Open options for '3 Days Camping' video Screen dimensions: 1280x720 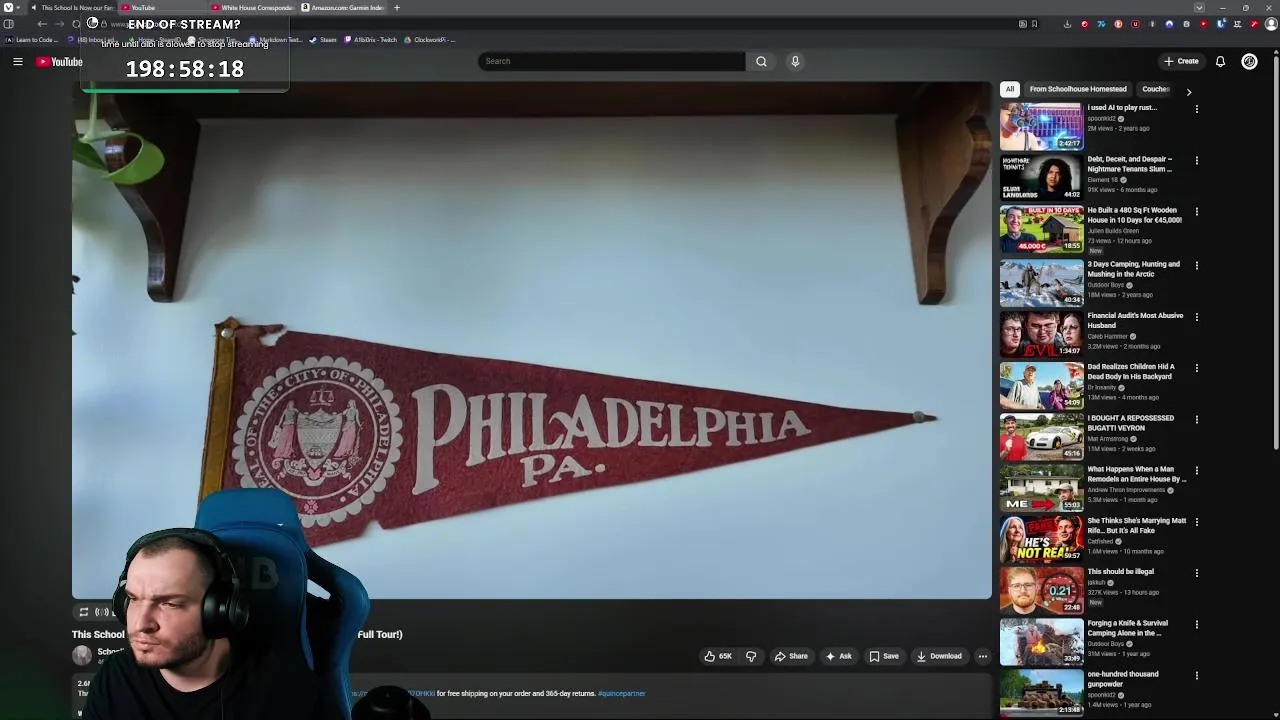tap(1197, 265)
